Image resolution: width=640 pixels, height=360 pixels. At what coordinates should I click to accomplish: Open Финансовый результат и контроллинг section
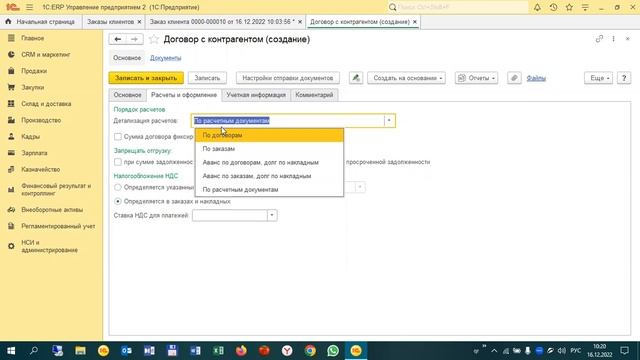[56, 189]
